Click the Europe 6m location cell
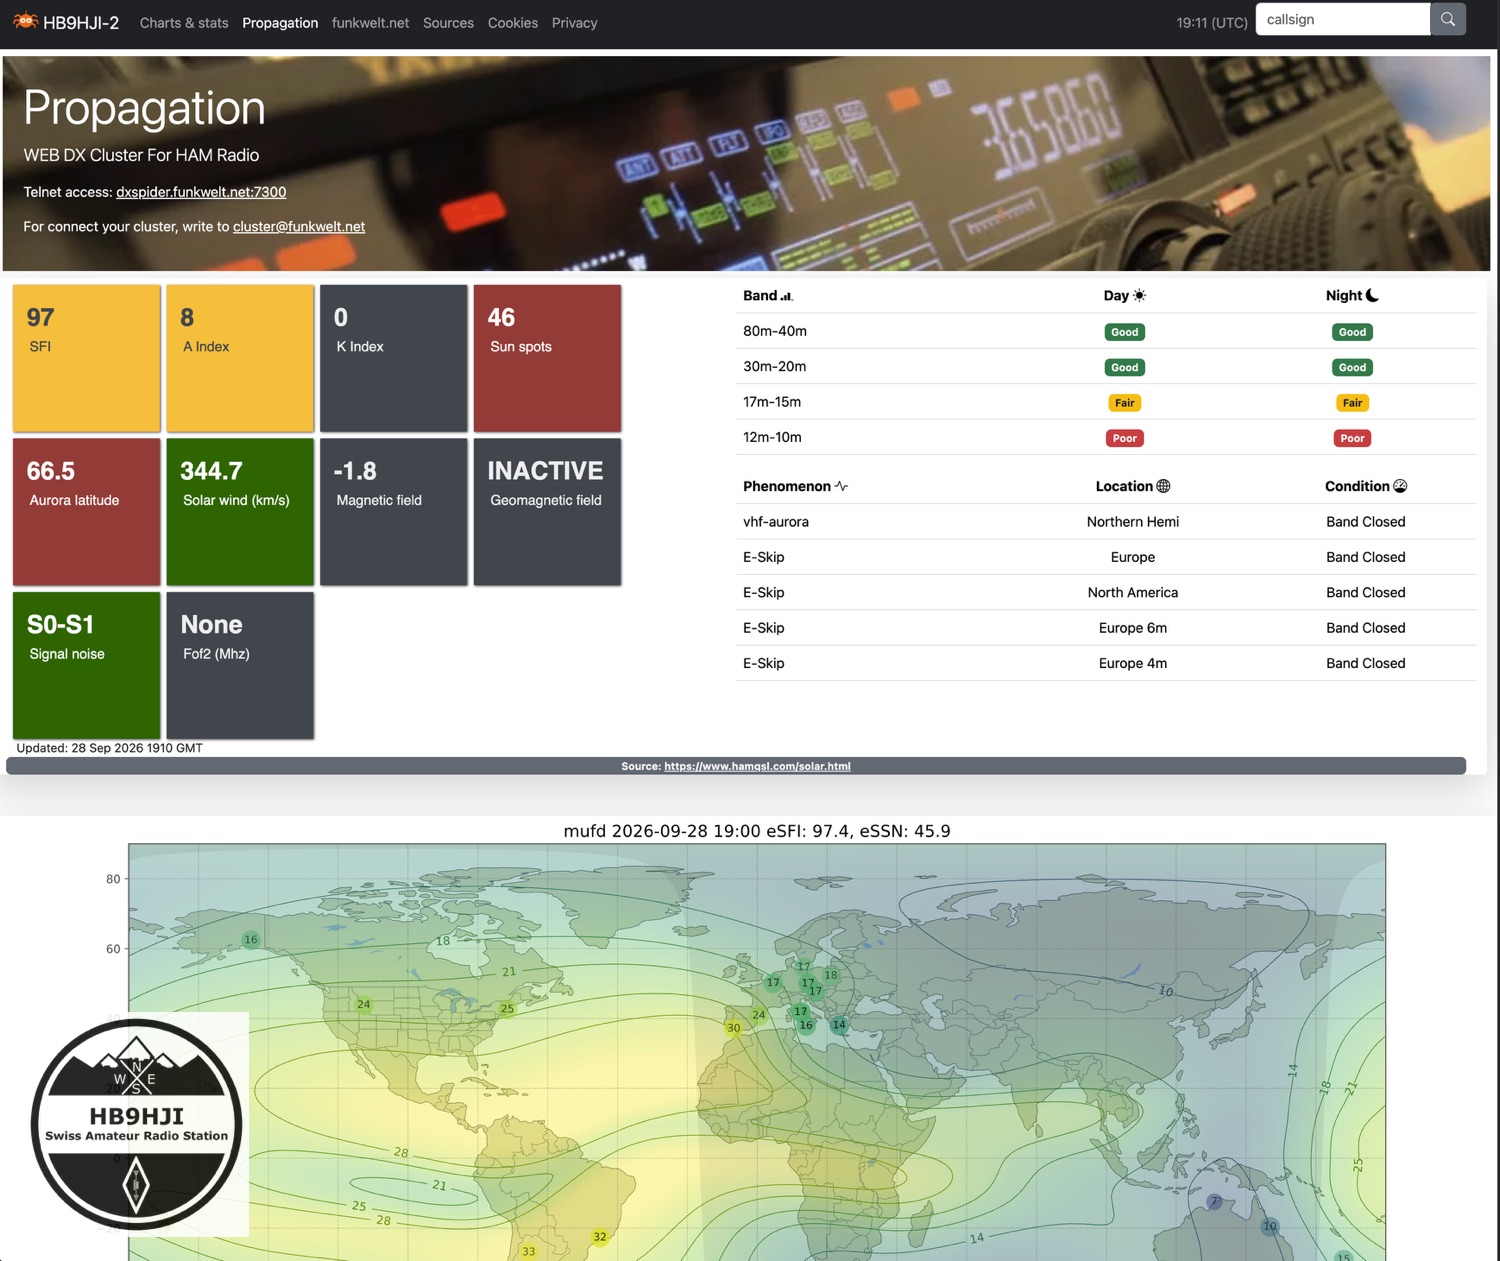The height and width of the screenshot is (1261, 1500). (x=1133, y=628)
